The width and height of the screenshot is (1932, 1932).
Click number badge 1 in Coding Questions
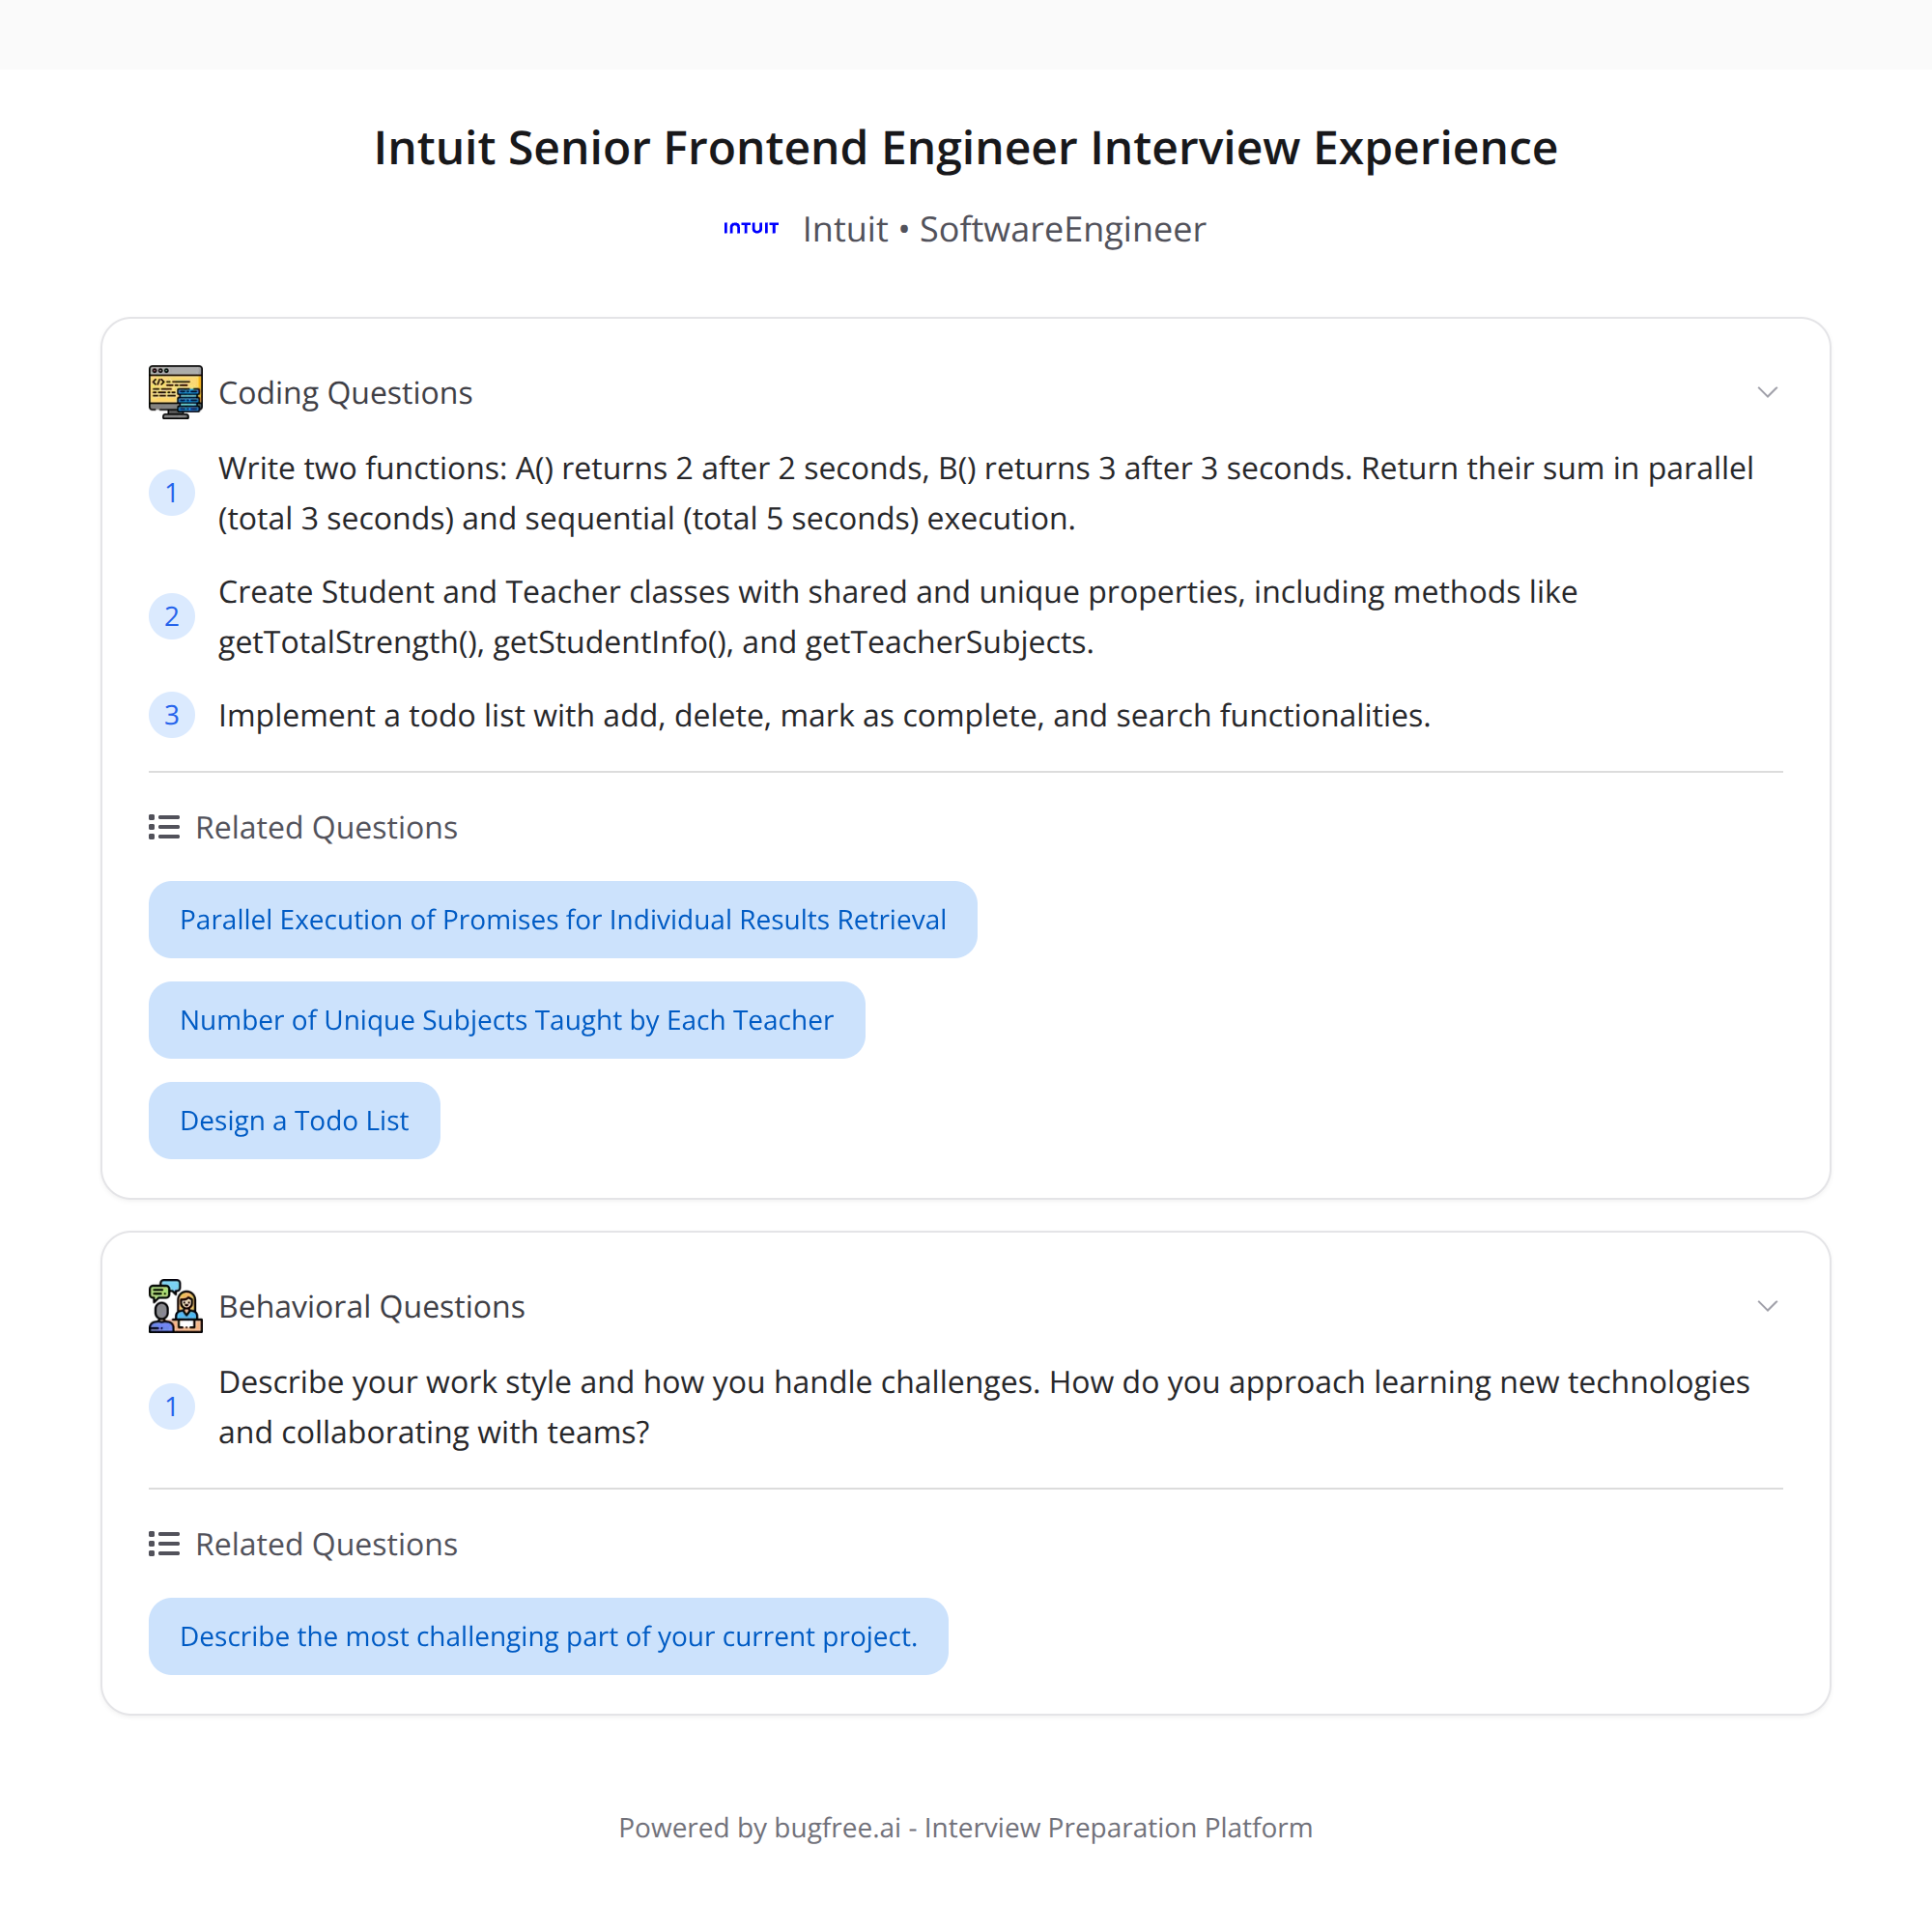point(172,493)
